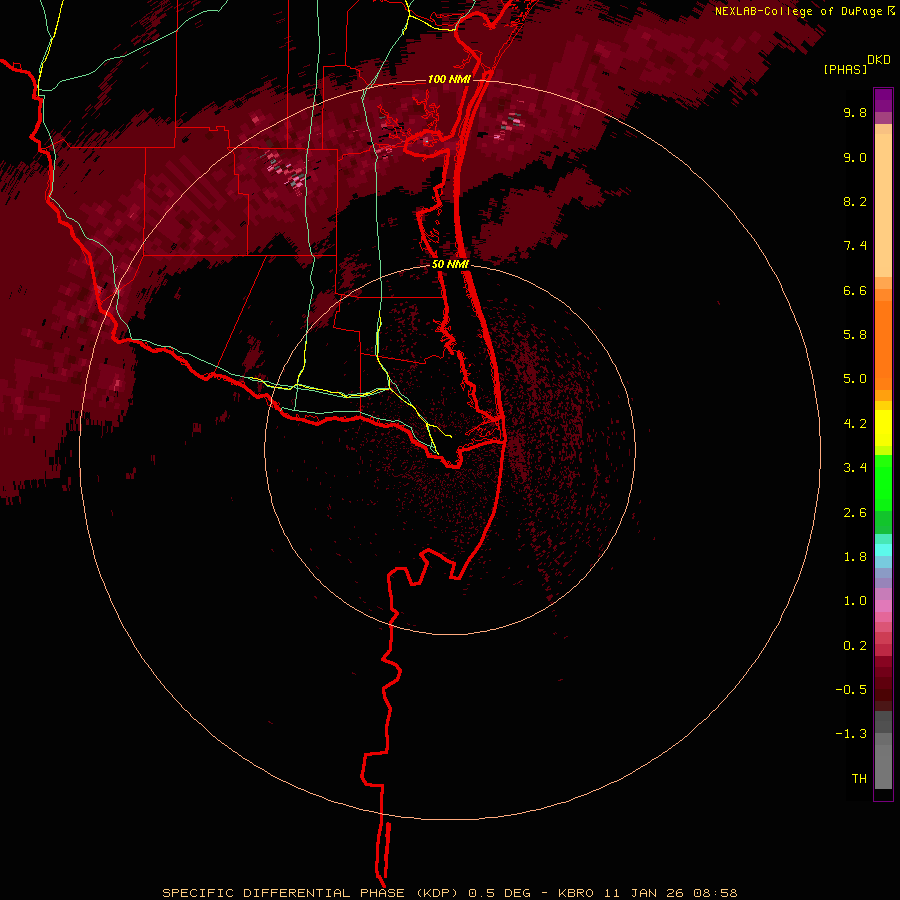Viewport: 900px width, 900px height.
Task: Click the 5.8 scale value
Action: [855, 335]
